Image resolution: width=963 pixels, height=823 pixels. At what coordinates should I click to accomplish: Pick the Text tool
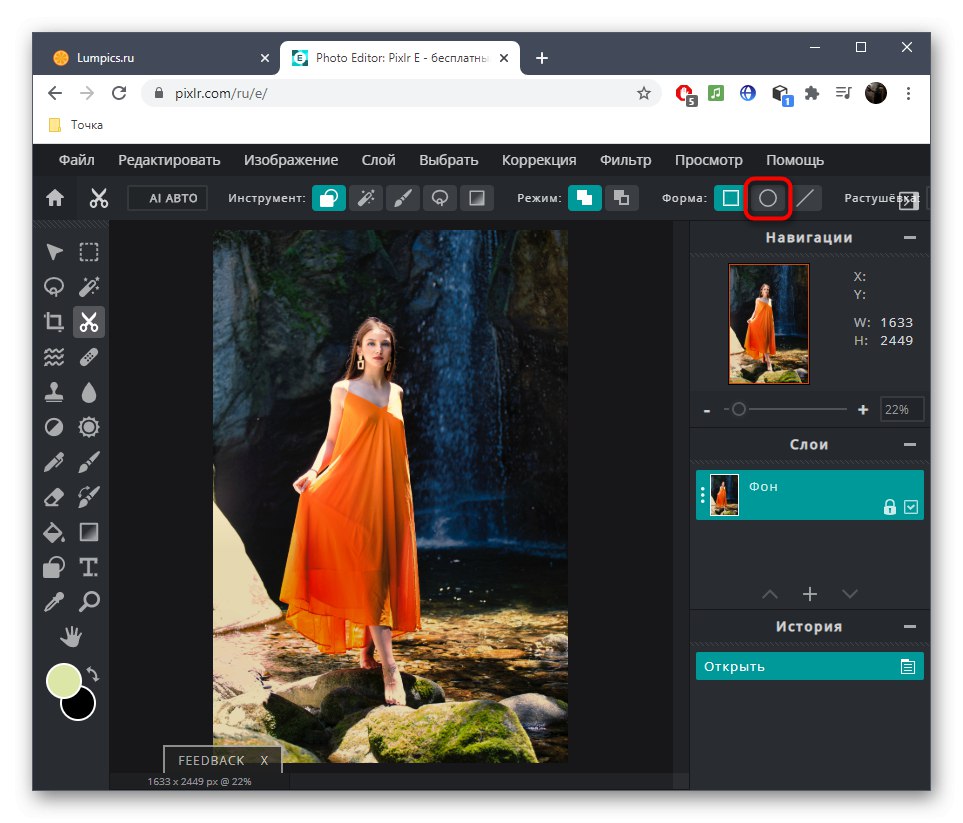click(x=89, y=567)
